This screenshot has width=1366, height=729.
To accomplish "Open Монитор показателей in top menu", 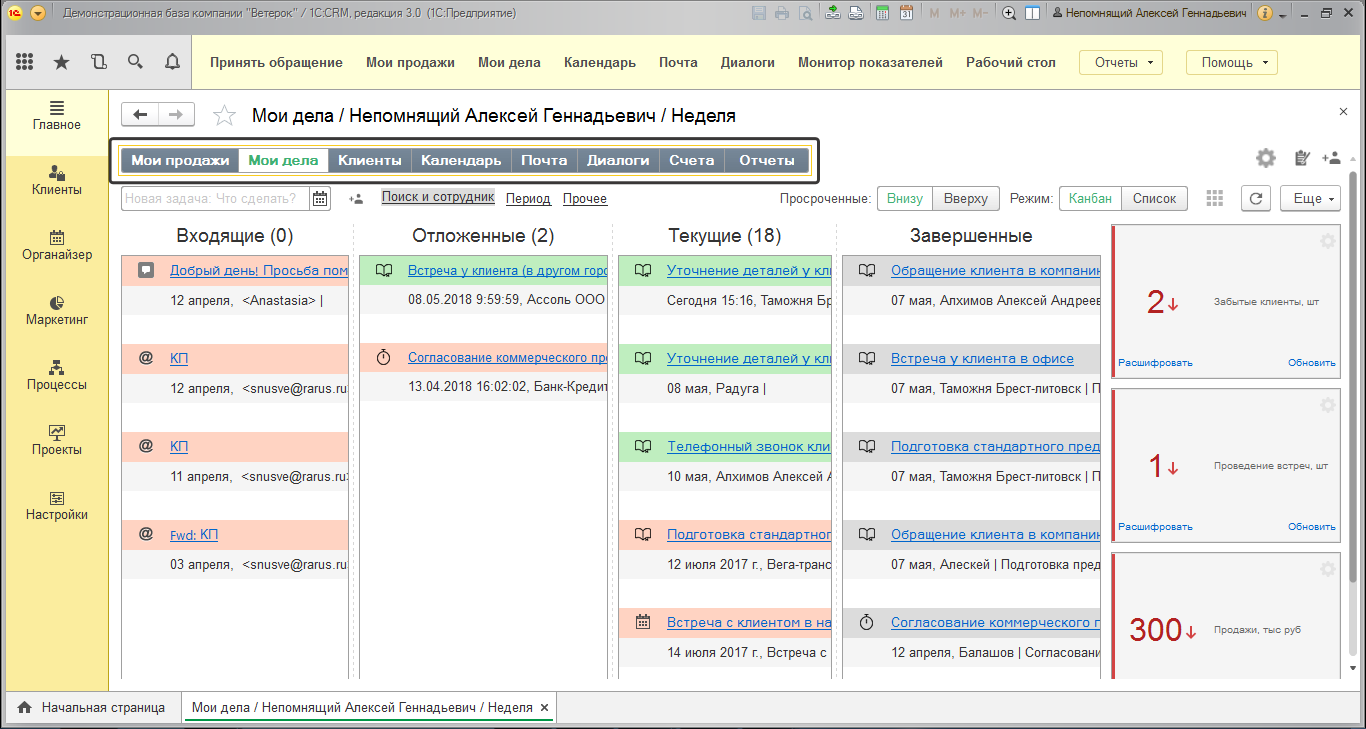I will pos(870,62).
